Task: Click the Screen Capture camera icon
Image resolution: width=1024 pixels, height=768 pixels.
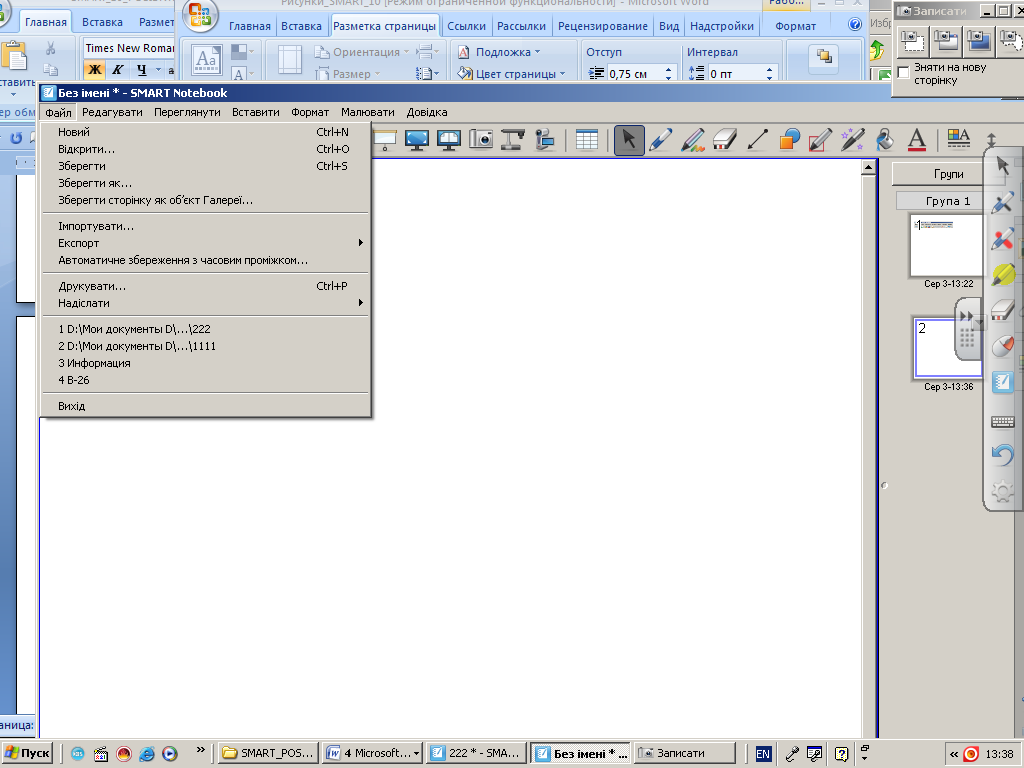Action: pos(481,140)
